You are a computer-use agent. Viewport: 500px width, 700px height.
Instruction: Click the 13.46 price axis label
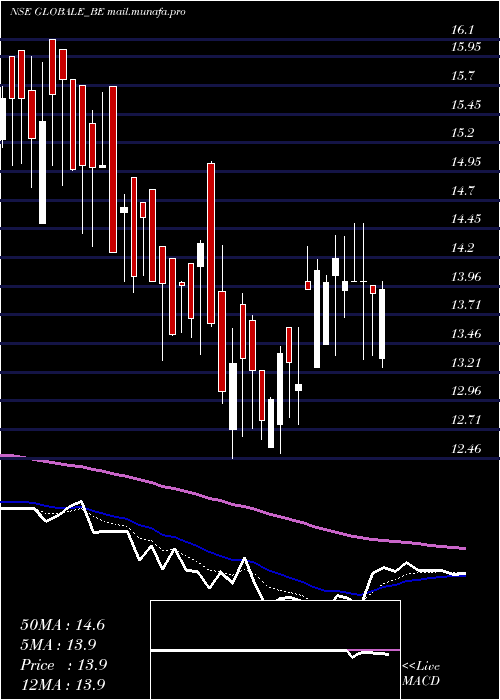coord(466,334)
